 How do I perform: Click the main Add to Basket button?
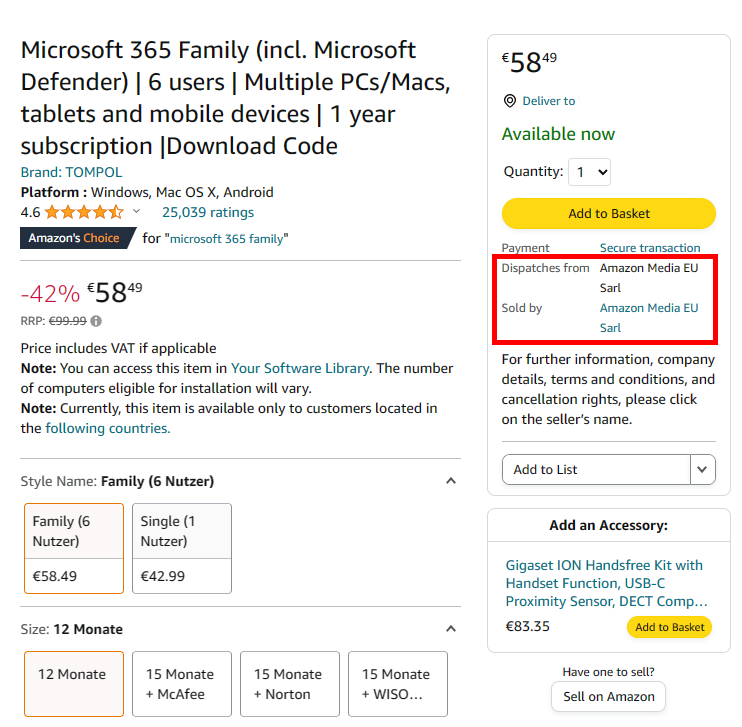609,213
